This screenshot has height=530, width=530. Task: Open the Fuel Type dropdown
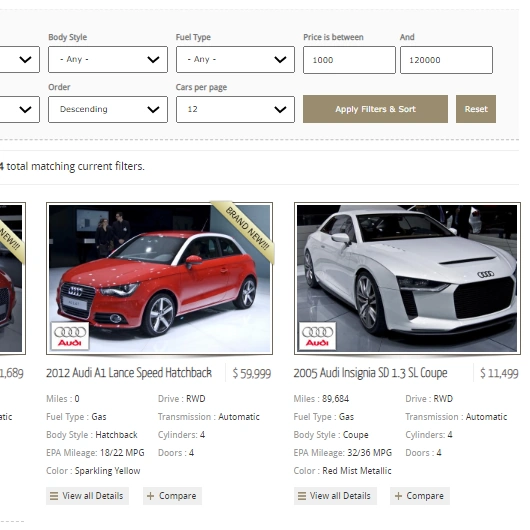pos(235,59)
